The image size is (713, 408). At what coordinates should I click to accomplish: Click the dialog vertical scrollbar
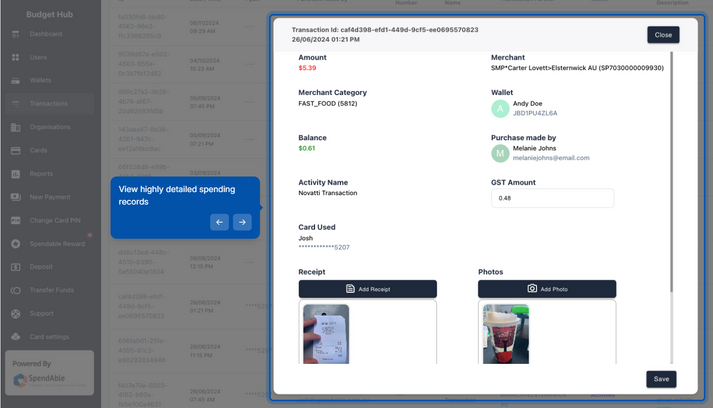pos(671,172)
